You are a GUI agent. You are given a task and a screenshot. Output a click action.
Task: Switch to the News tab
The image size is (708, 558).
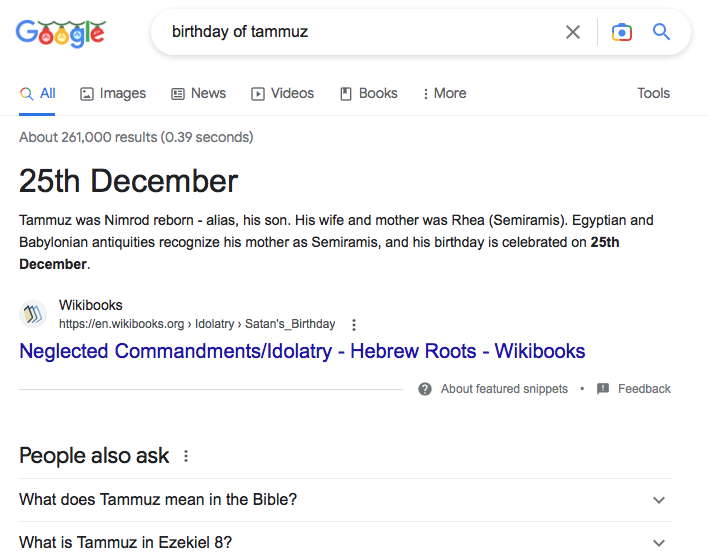pos(198,93)
